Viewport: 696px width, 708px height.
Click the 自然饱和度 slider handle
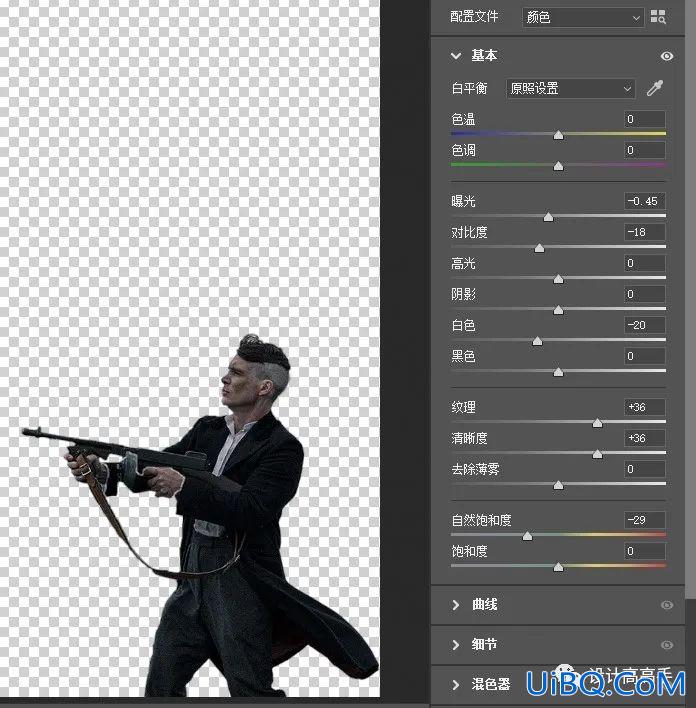pyautogui.click(x=527, y=536)
